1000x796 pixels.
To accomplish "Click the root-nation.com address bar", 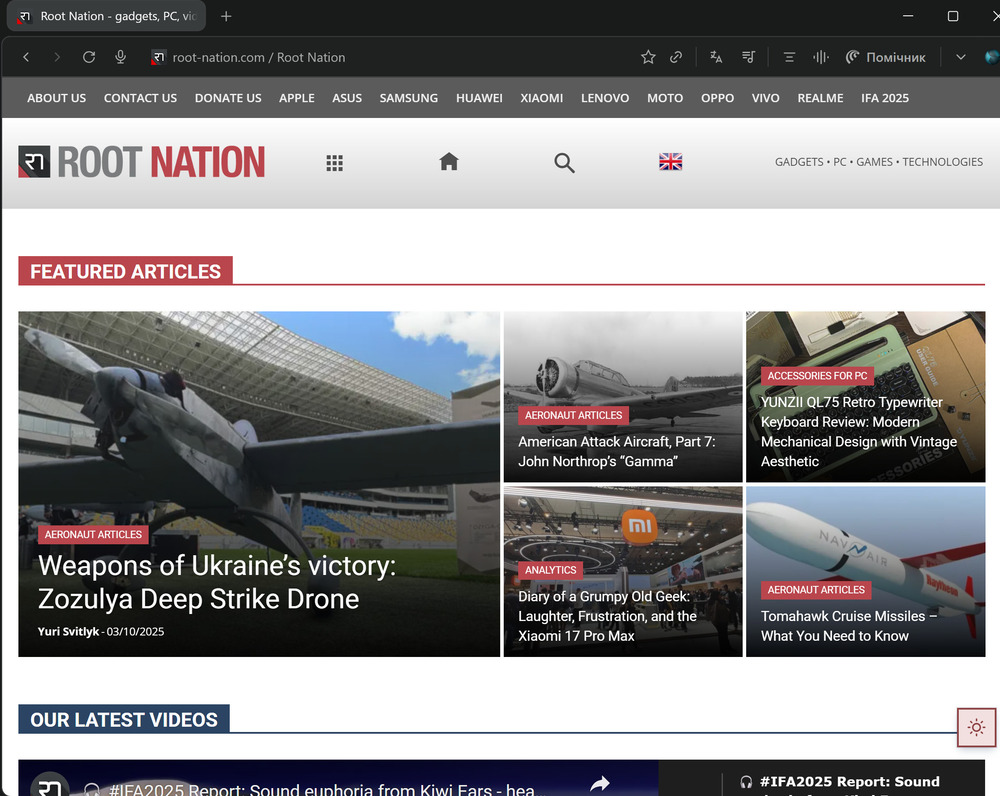I will (x=258, y=57).
